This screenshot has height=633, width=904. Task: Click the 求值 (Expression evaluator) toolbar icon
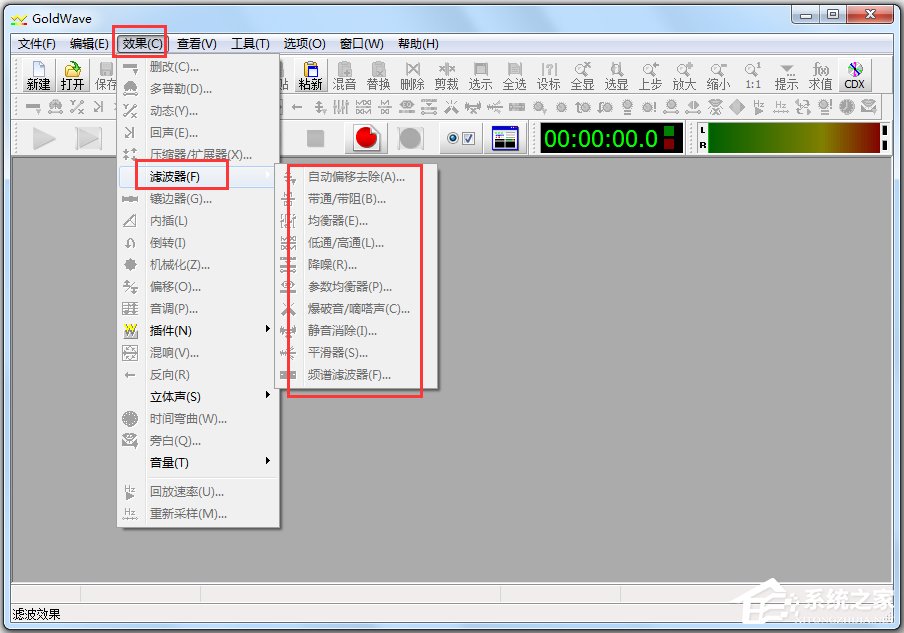(x=821, y=76)
